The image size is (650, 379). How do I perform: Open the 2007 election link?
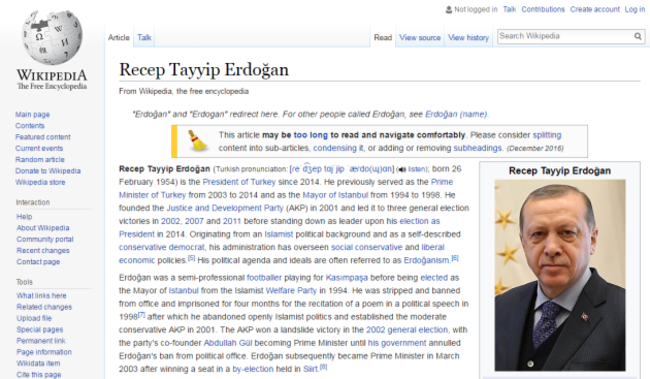click(194, 221)
